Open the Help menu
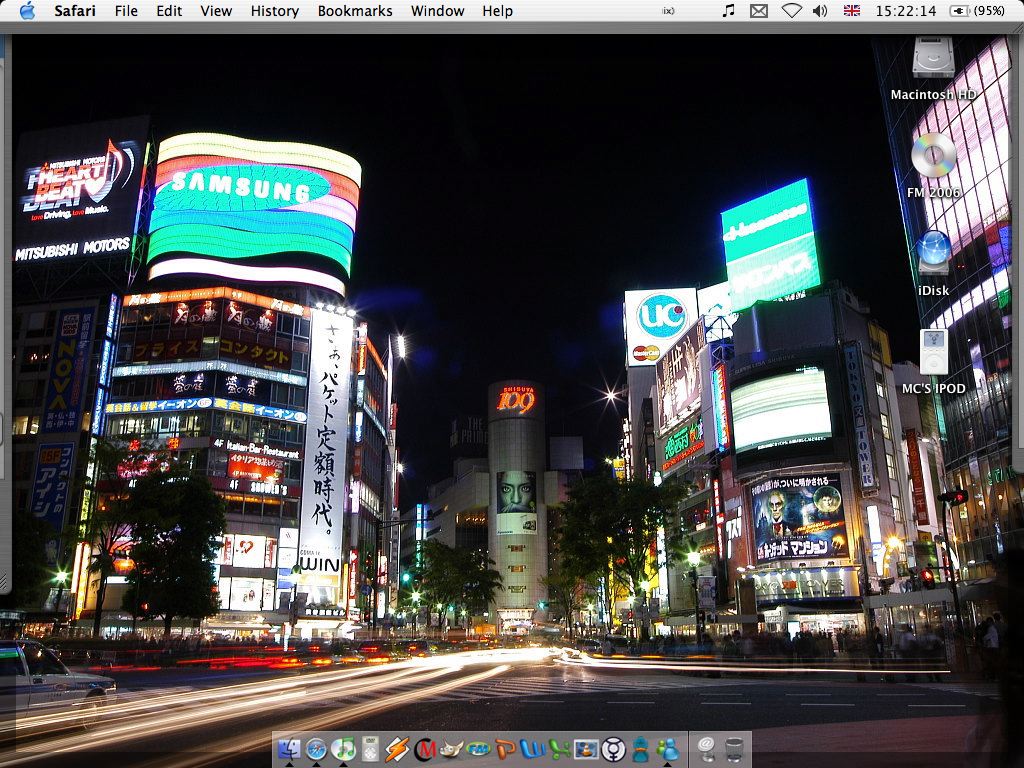This screenshot has width=1024, height=768. [498, 11]
